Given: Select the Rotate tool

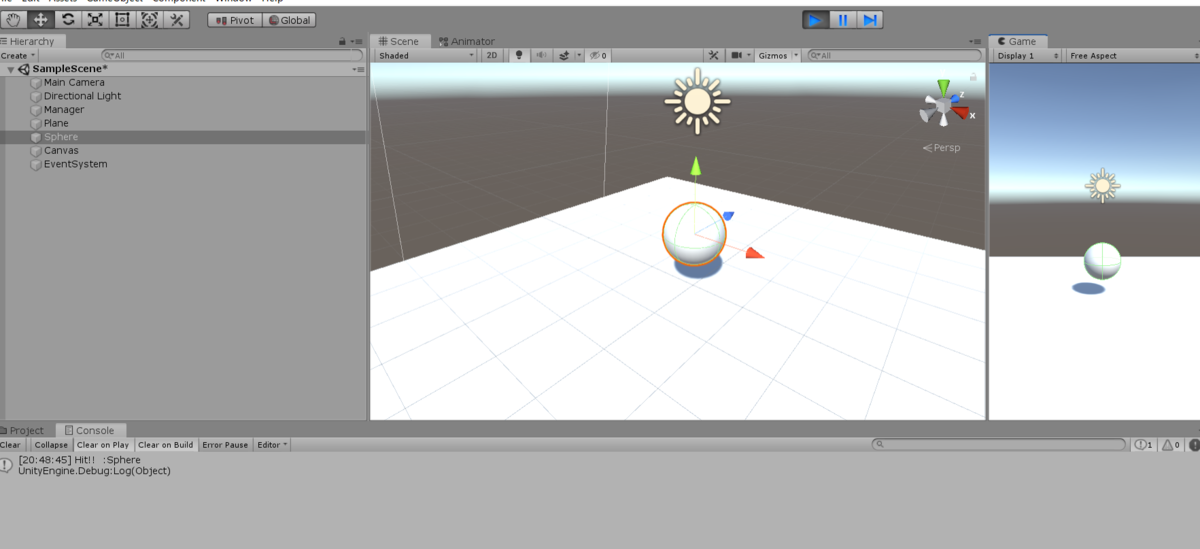Looking at the screenshot, I should coord(68,19).
